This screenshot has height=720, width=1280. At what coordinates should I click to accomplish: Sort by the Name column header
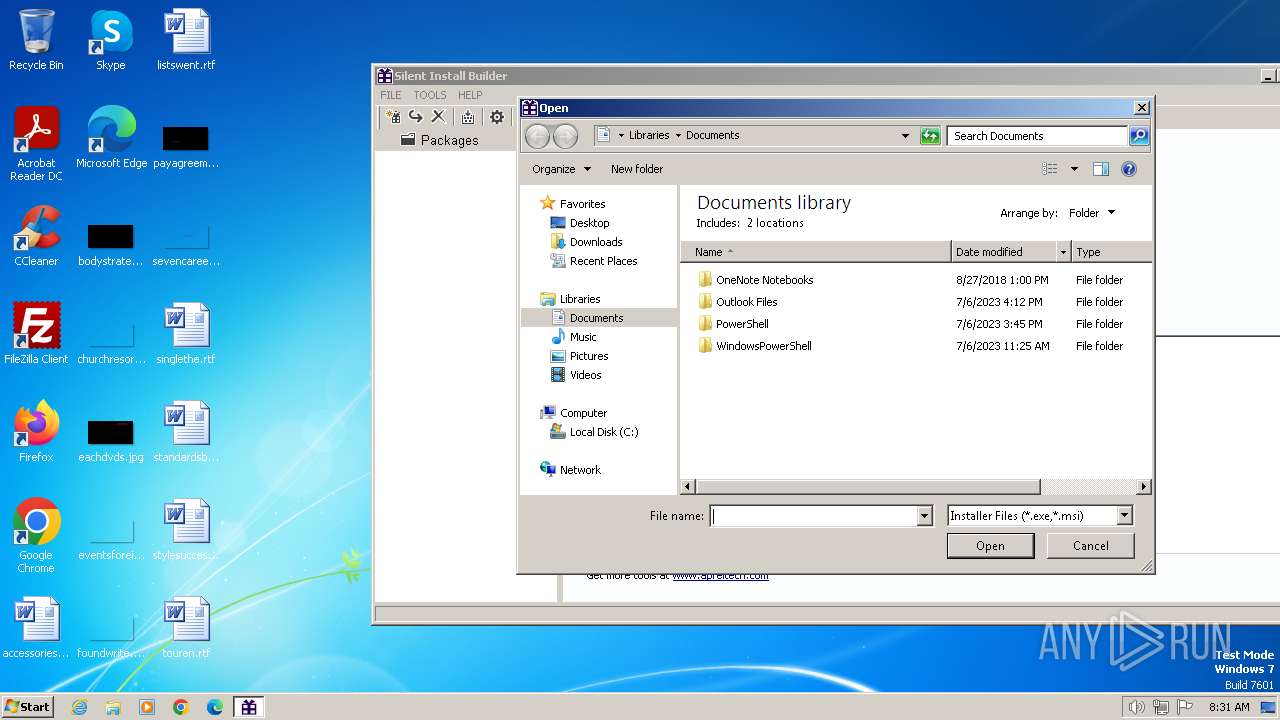(816, 252)
